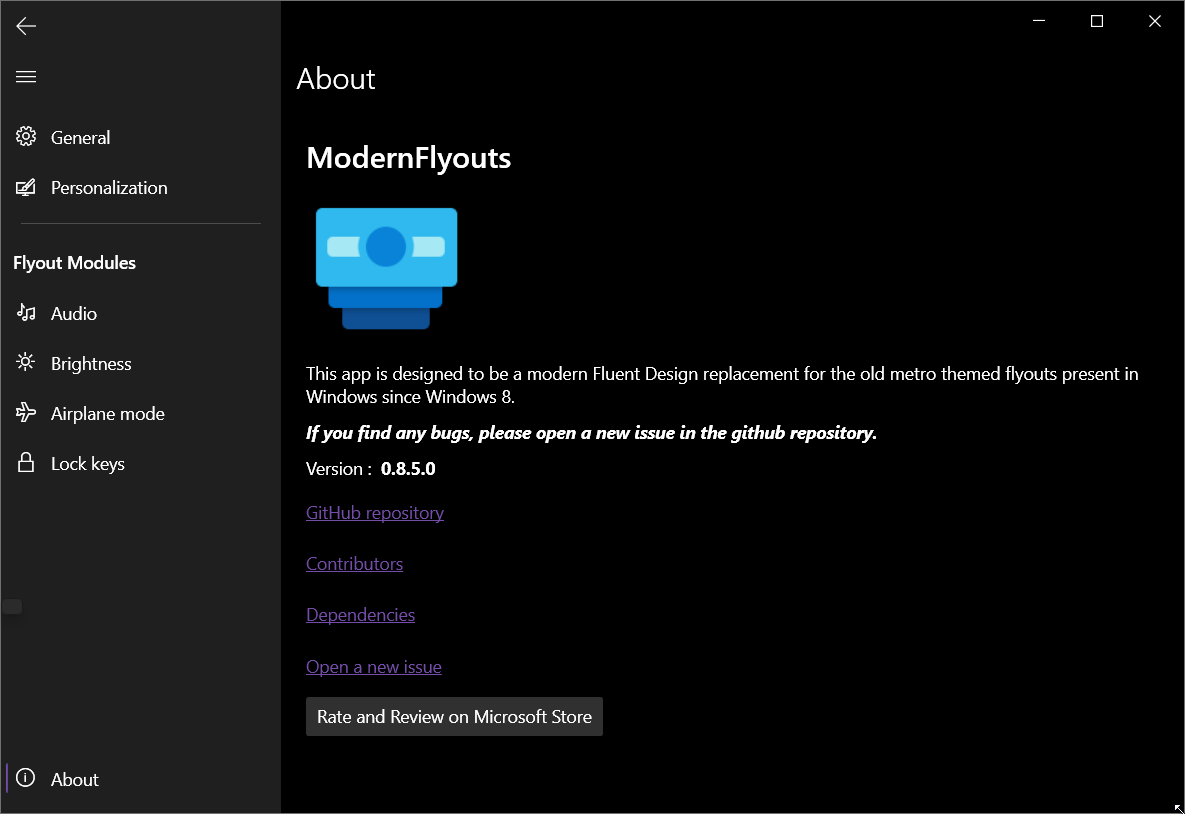
Task: Open the Audio flyout module settings
Action: click(x=141, y=313)
